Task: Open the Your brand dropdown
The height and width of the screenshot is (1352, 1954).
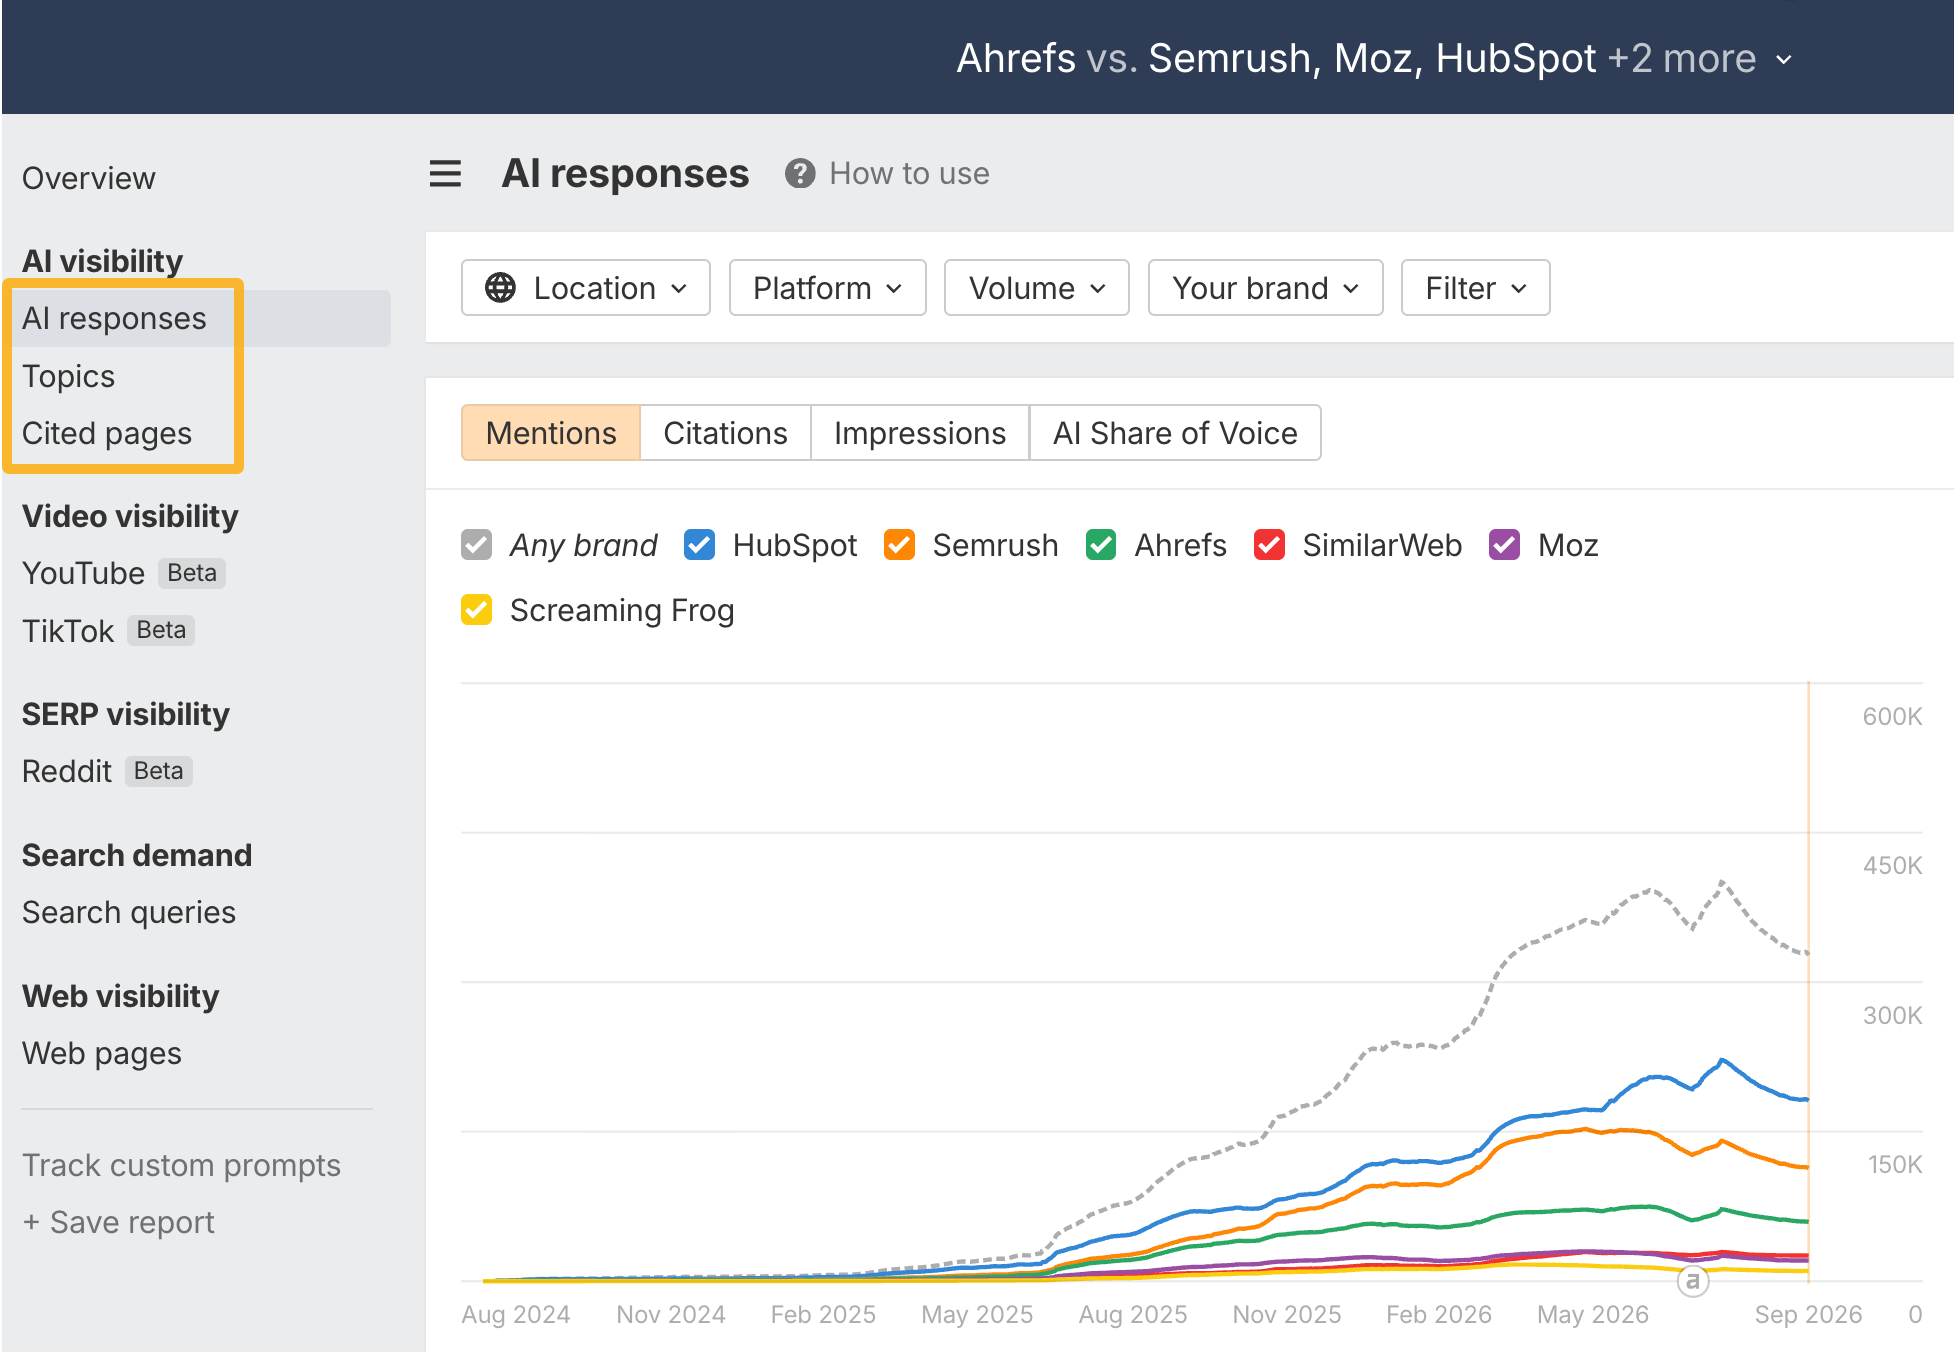Action: (x=1266, y=288)
